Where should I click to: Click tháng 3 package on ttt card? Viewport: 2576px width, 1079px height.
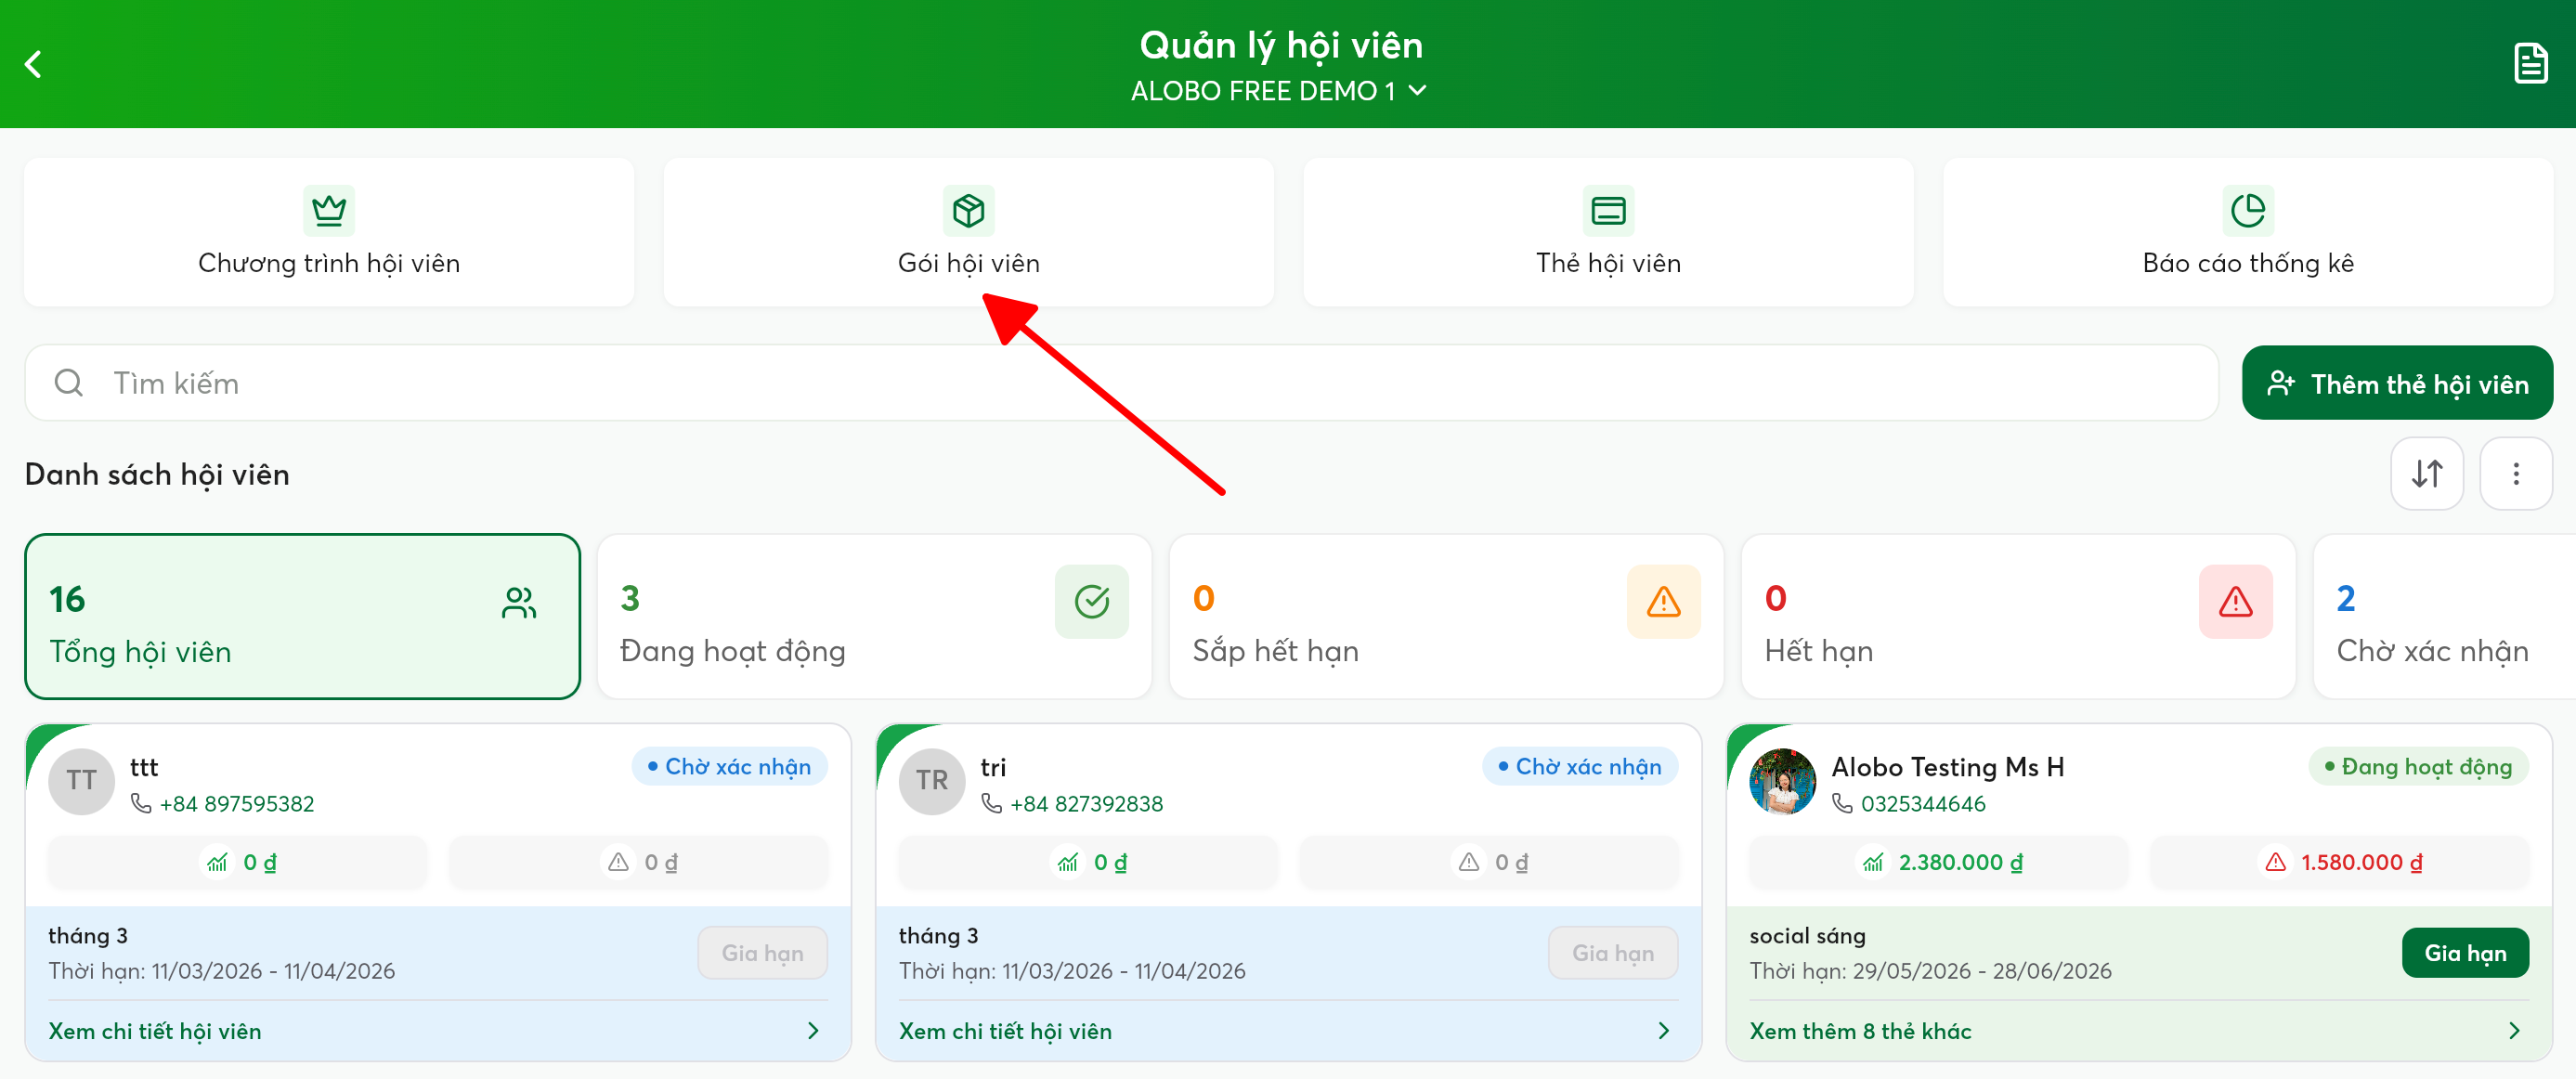pos(88,936)
